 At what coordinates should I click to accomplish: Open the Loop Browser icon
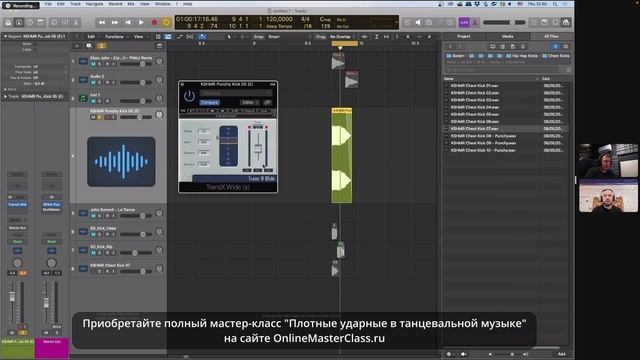click(x=555, y=22)
